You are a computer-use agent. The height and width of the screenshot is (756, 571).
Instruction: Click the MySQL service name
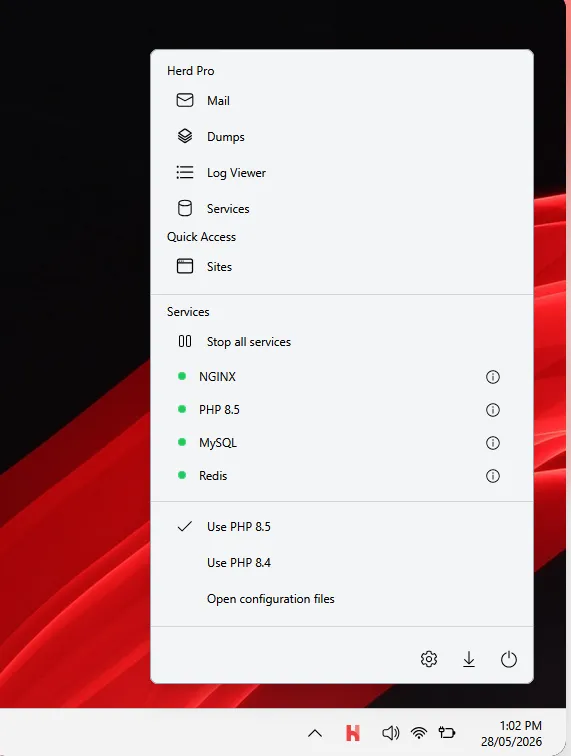pos(218,443)
